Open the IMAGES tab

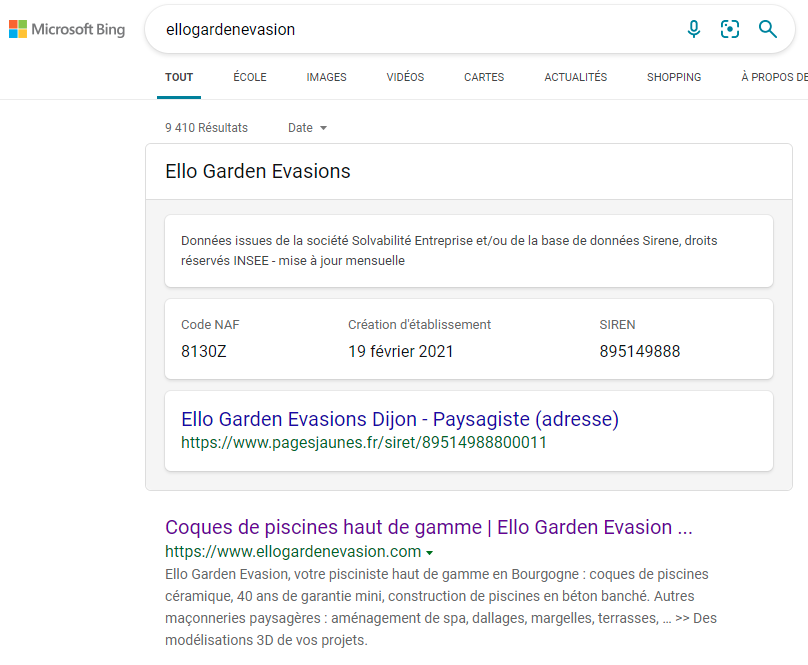pyautogui.click(x=326, y=77)
